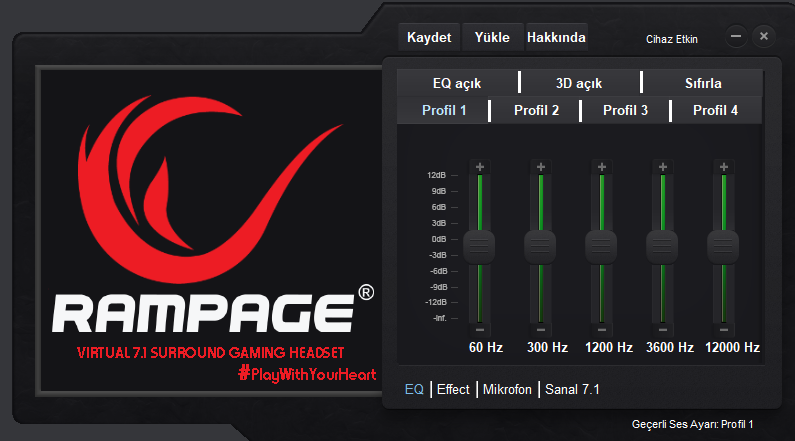Decrease the 60 Hz band with minus
The width and height of the screenshot is (795, 441).
click(x=480, y=330)
